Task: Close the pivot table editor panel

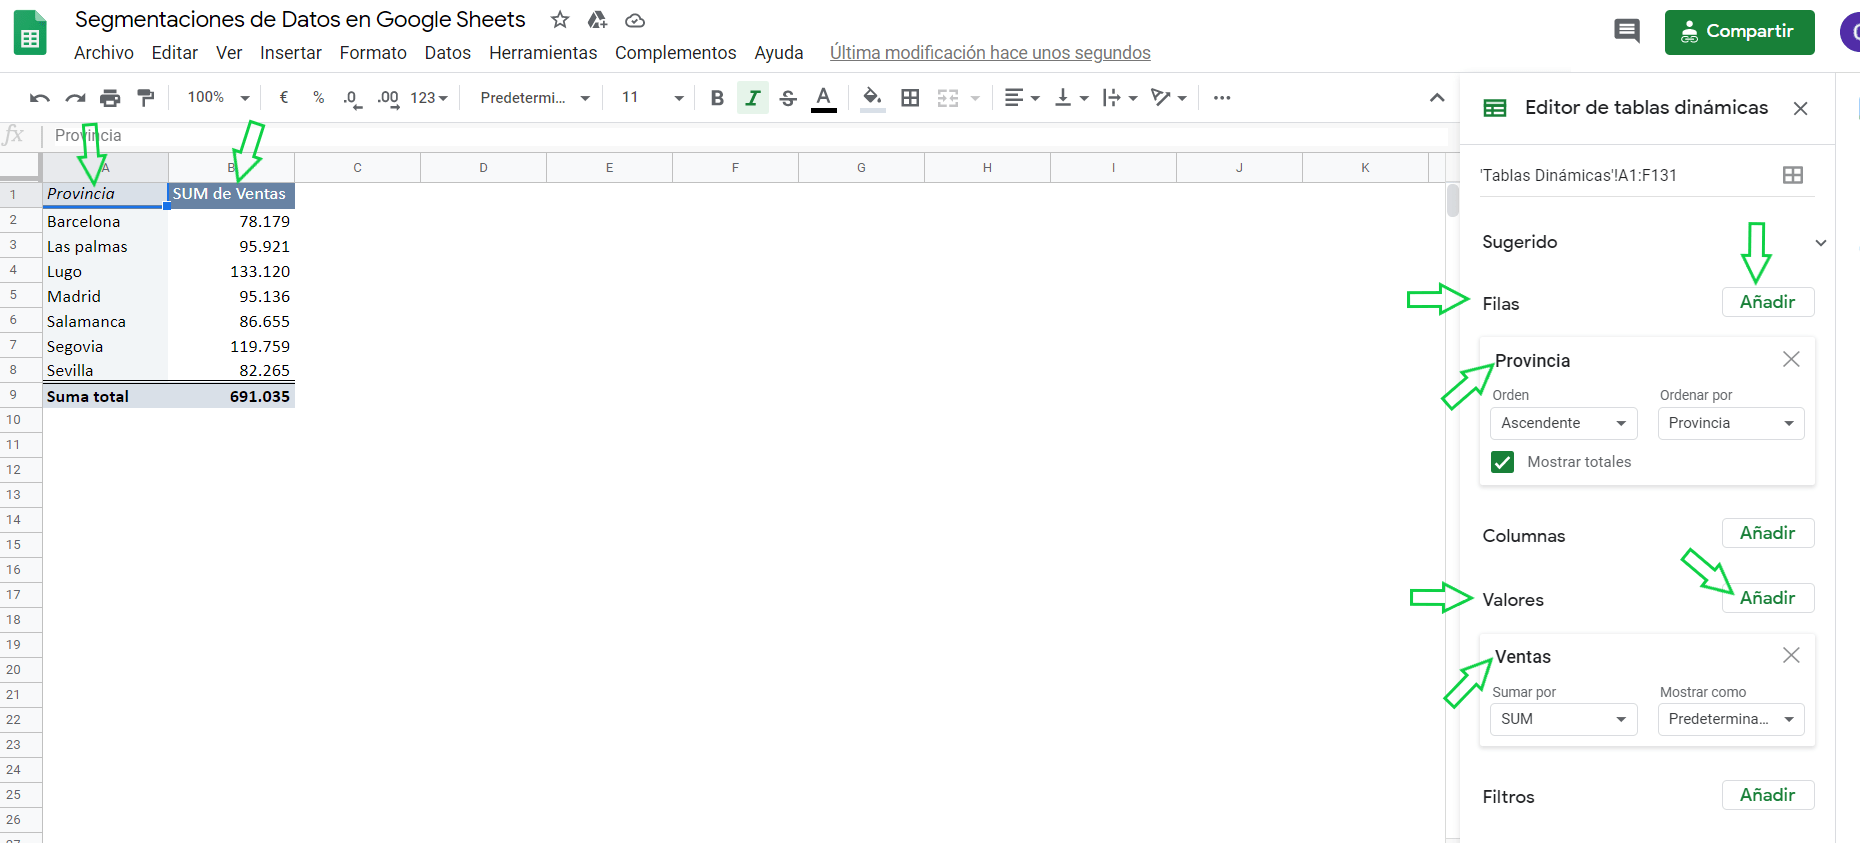Action: coord(1800,108)
